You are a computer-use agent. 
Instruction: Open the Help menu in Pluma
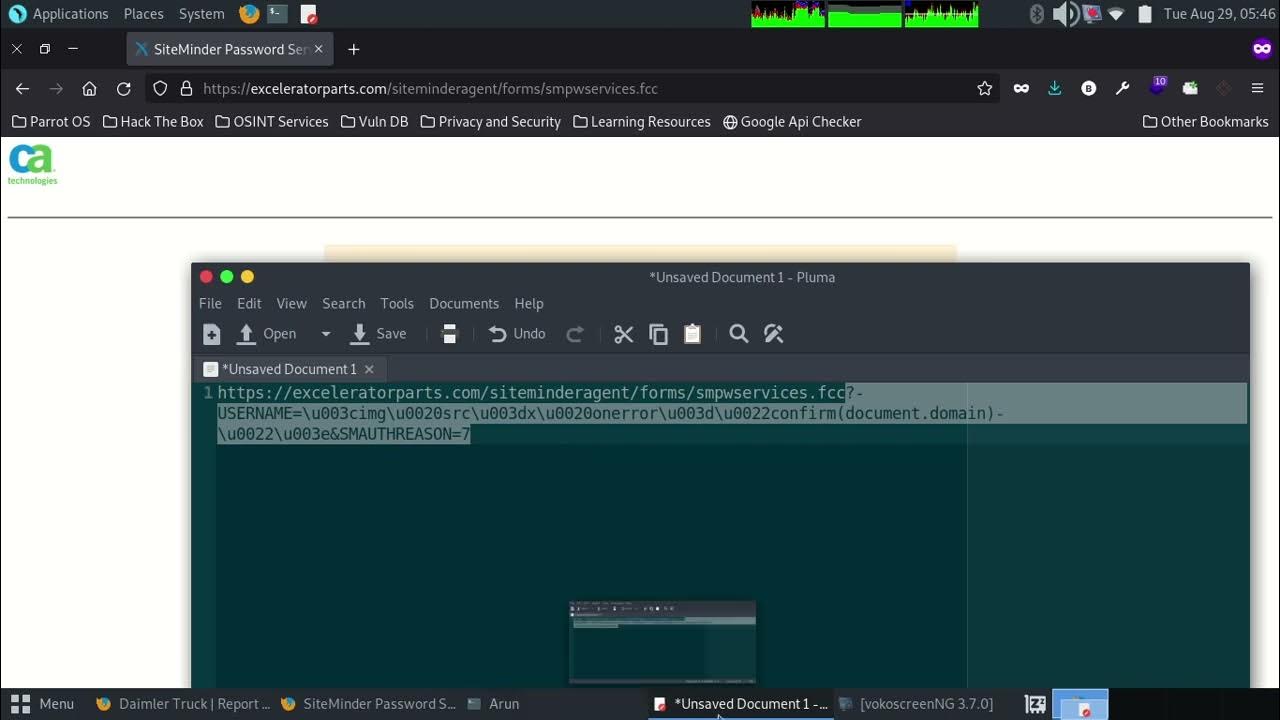click(529, 303)
